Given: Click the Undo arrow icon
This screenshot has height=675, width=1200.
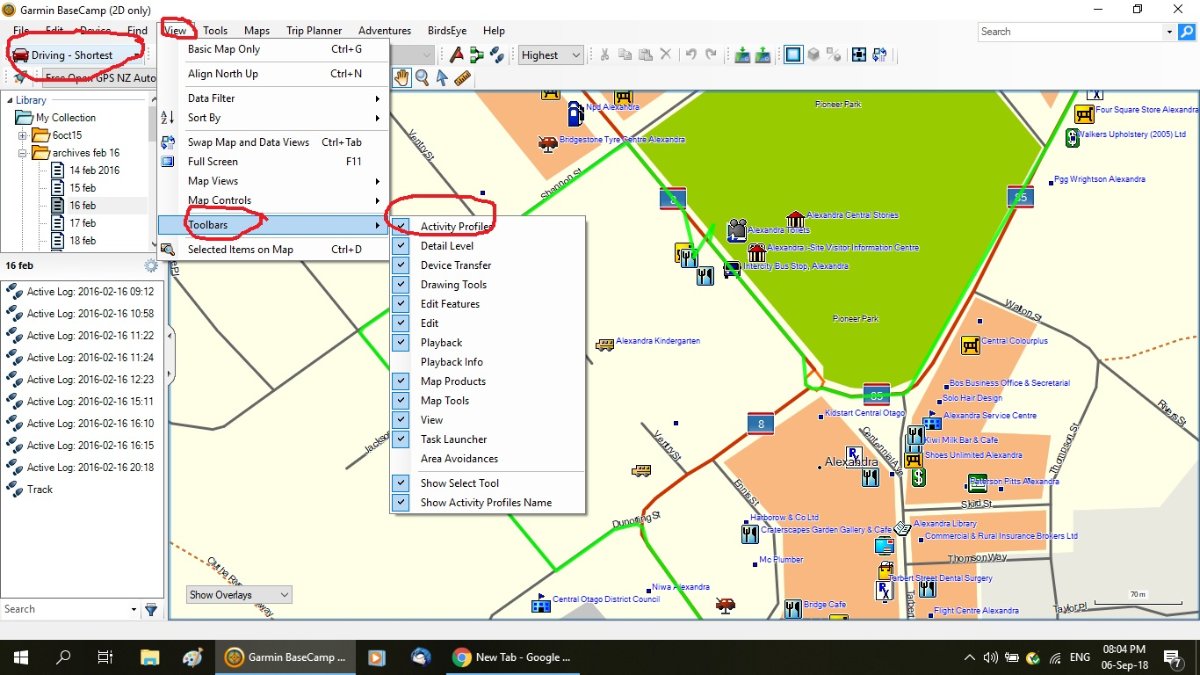Looking at the screenshot, I should [x=690, y=55].
